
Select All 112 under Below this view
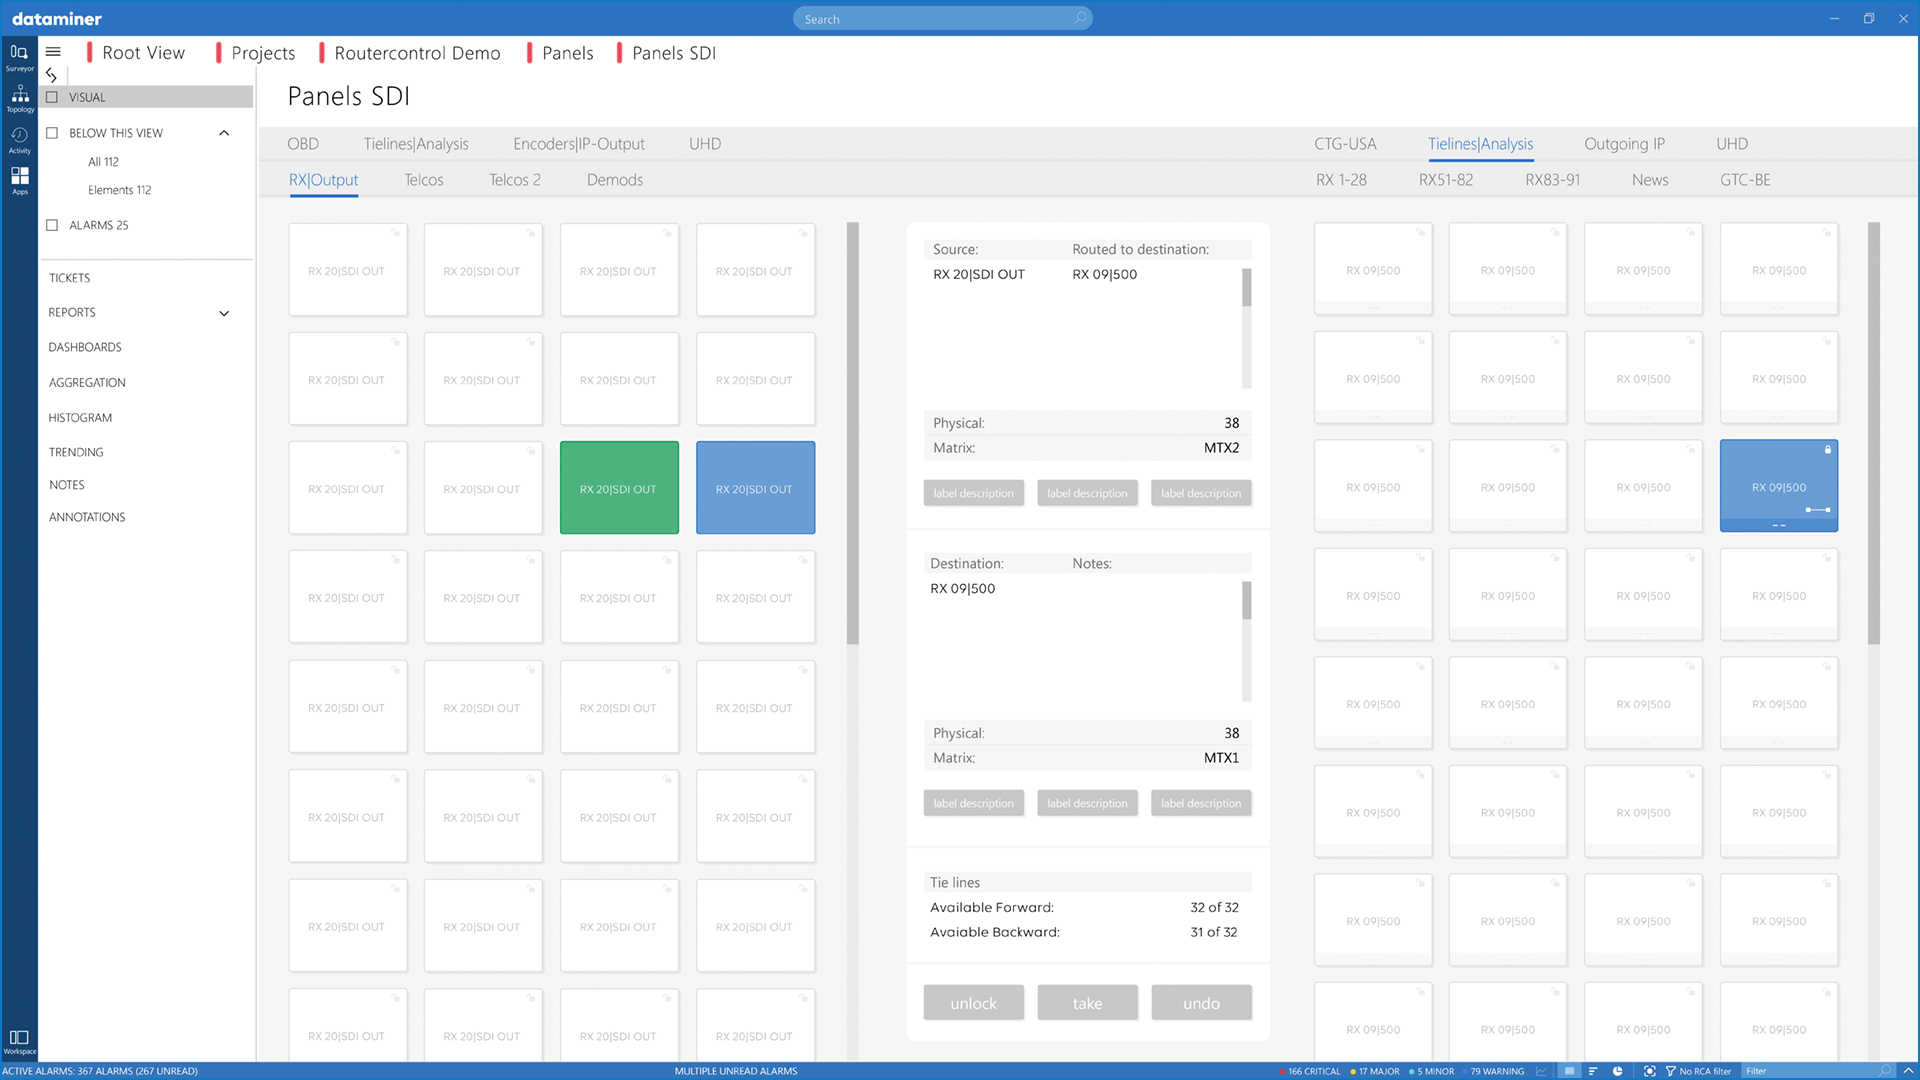point(103,162)
